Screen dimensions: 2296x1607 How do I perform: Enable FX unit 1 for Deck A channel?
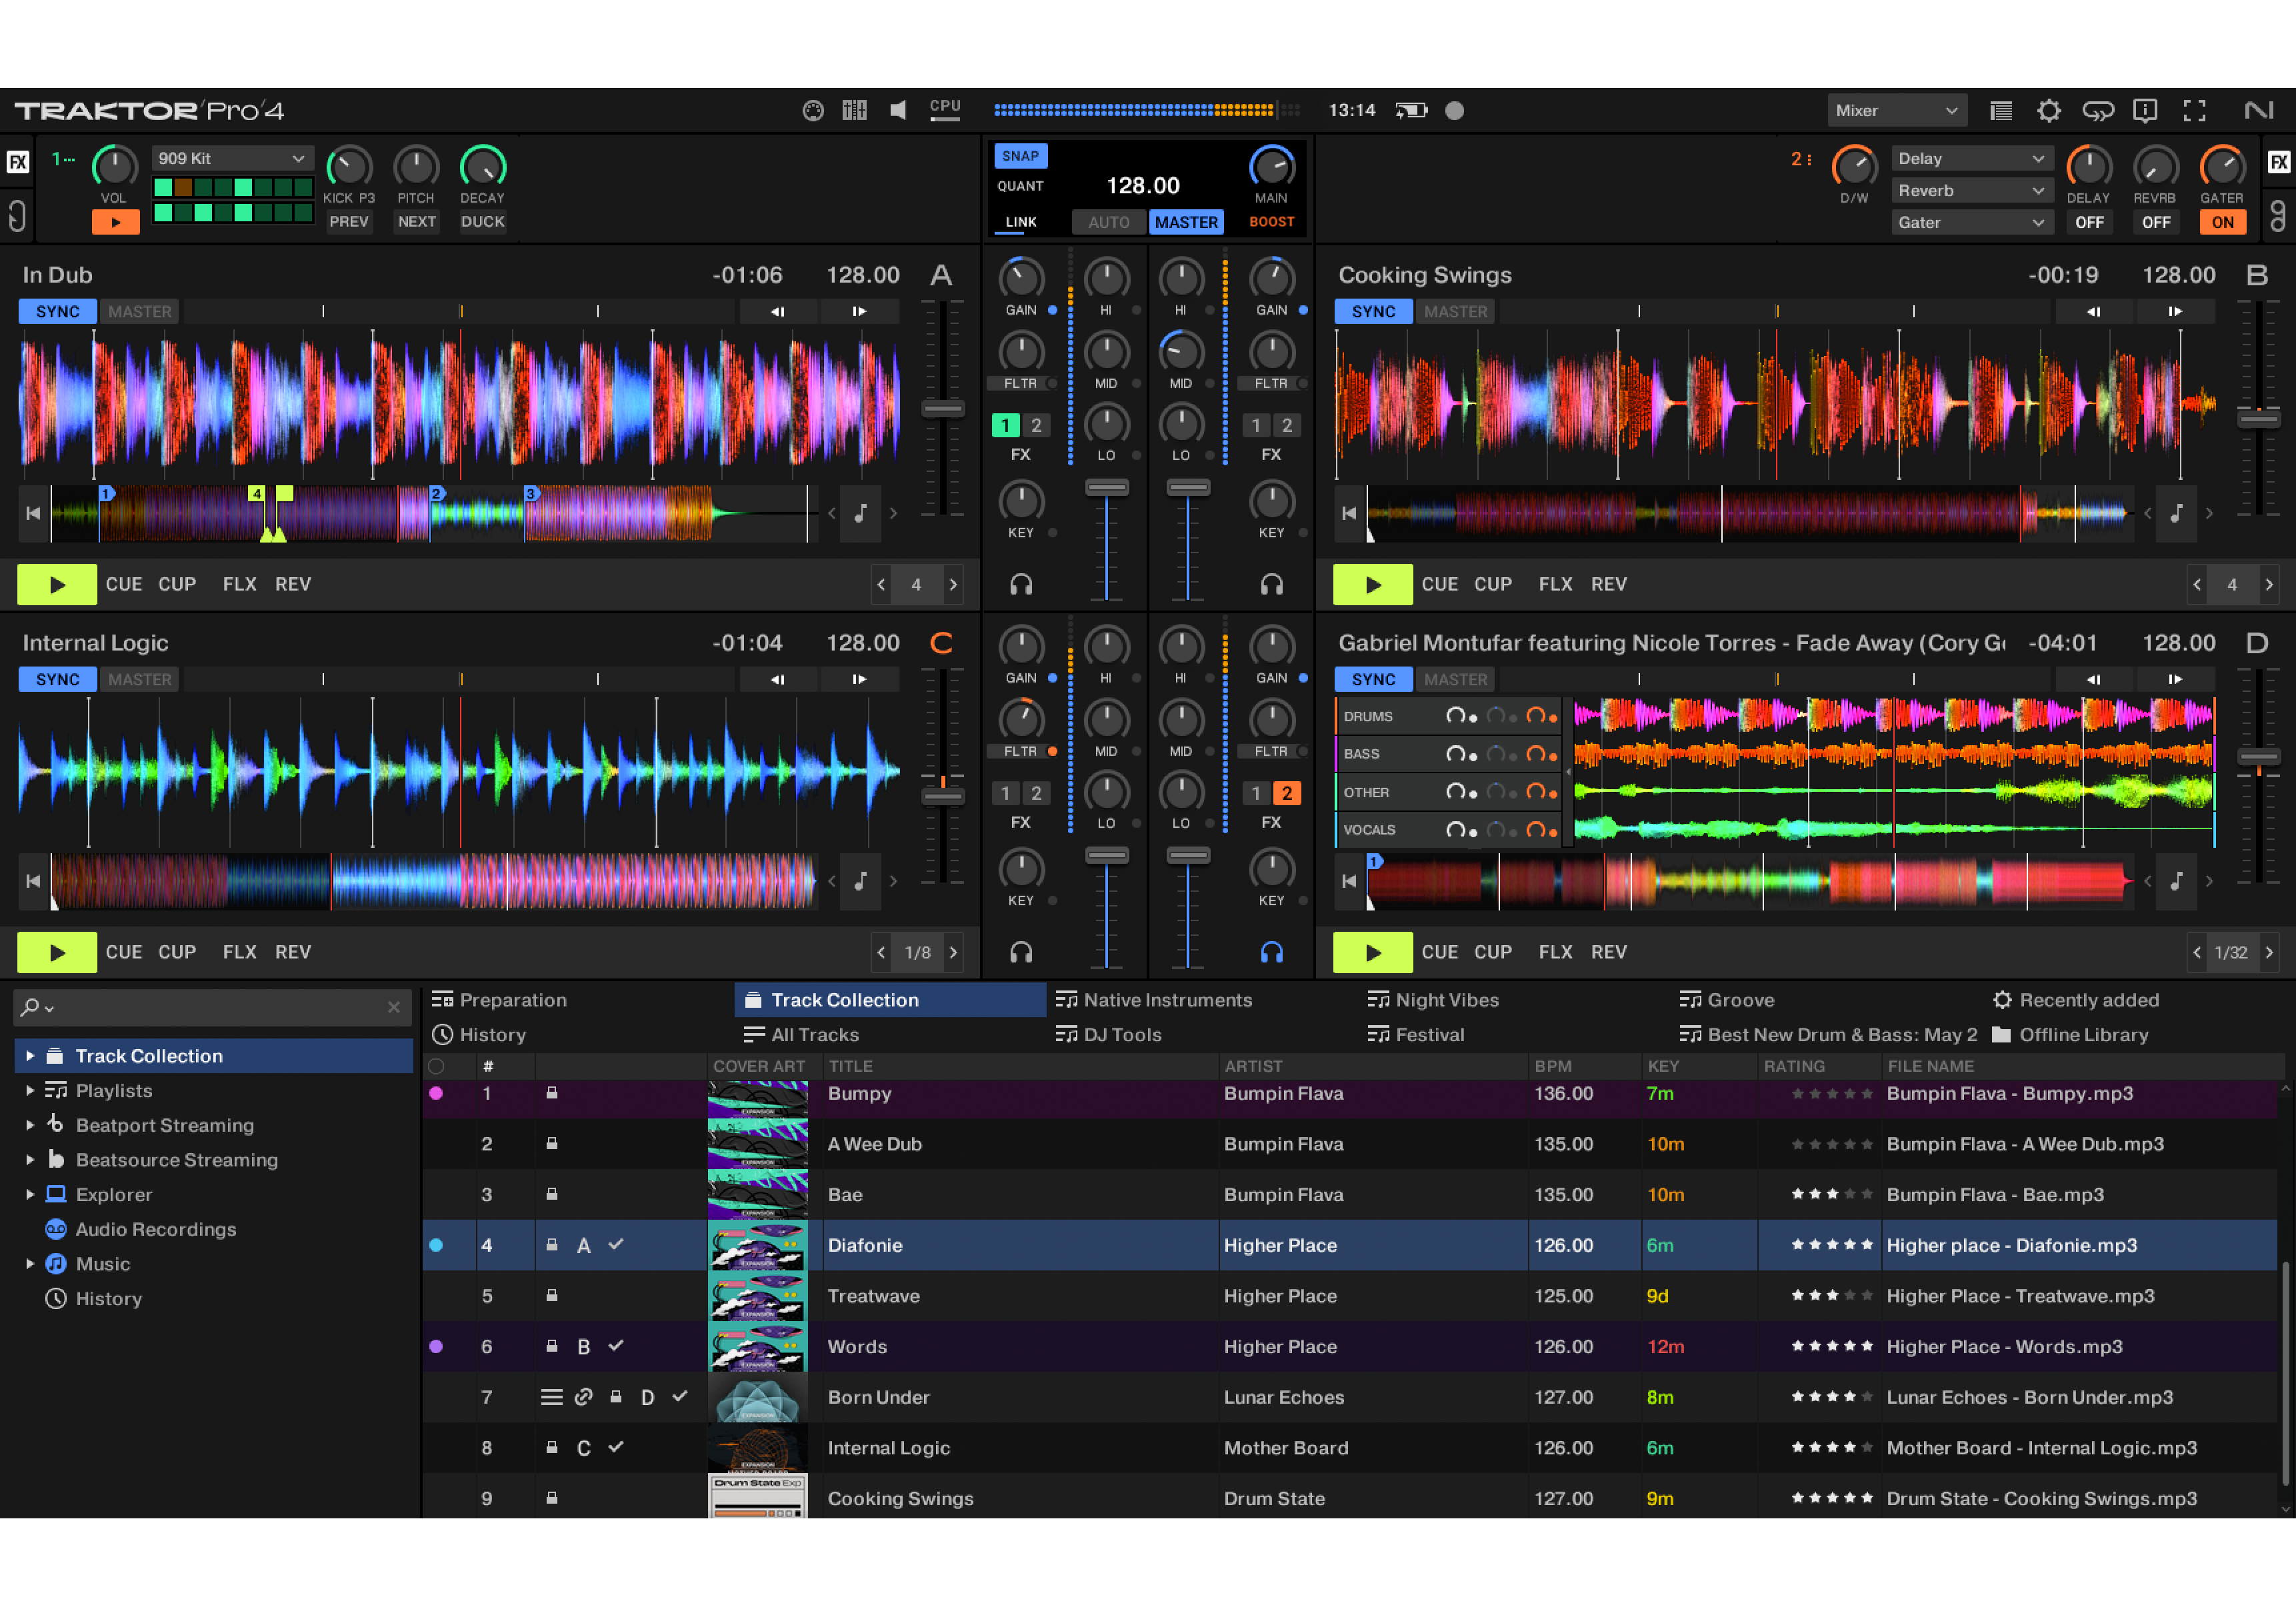click(1005, 425)
